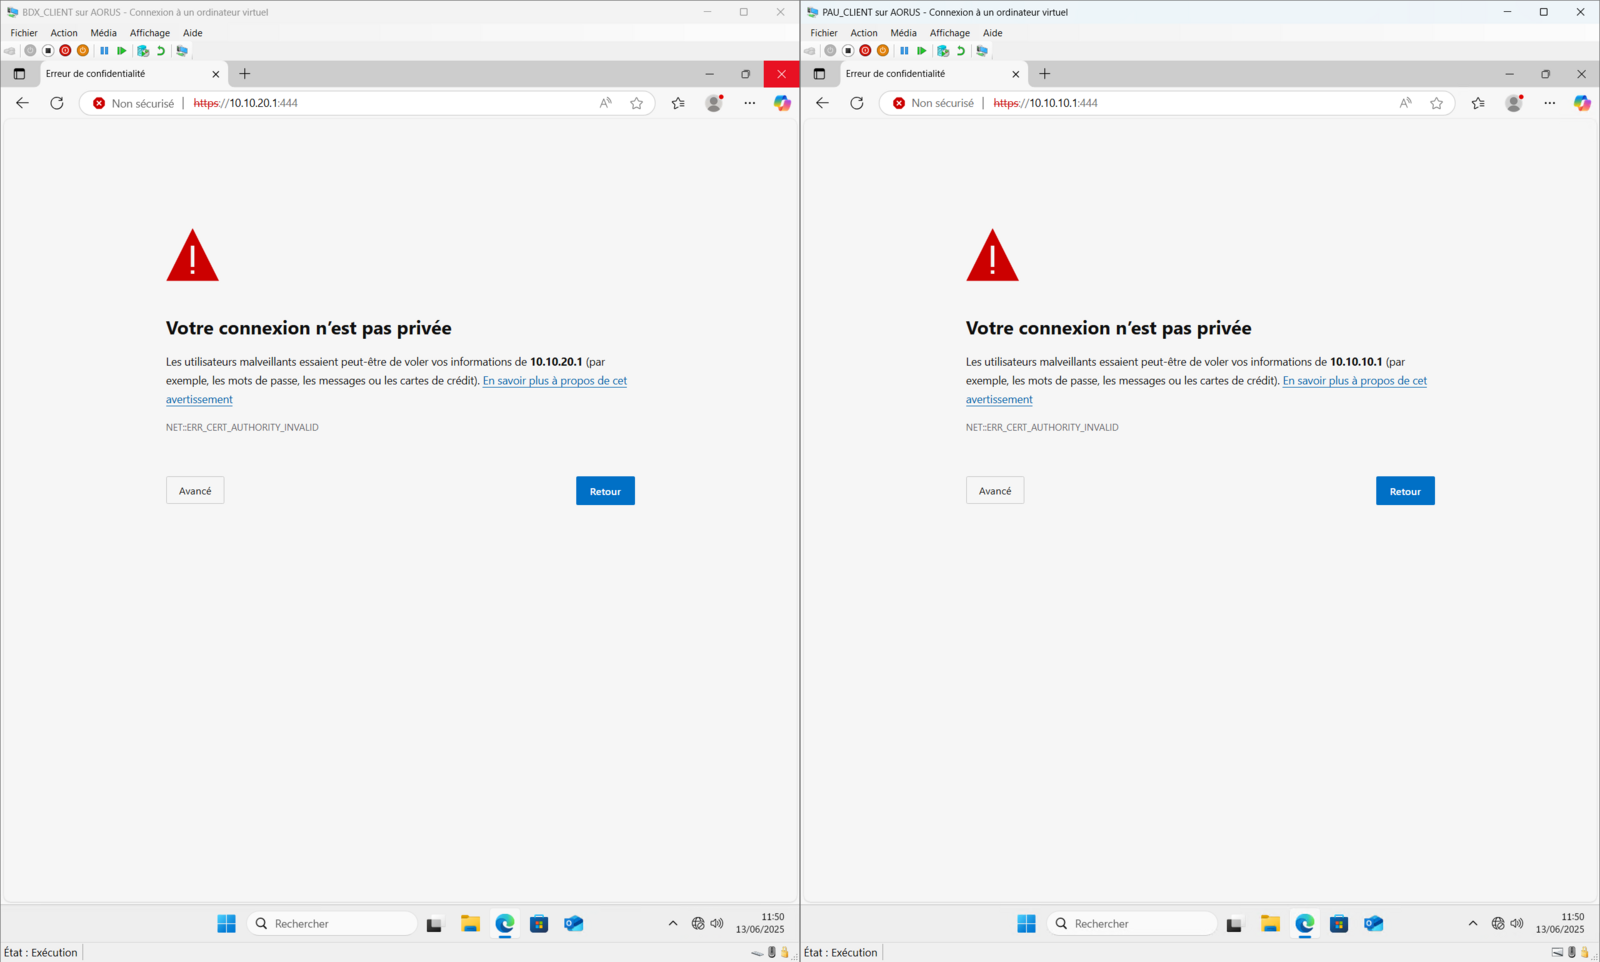This screenshot has height=962, width=1600.
Task: Expand the Avancé options for 10.10.20.1
Action: click(195, 491)
